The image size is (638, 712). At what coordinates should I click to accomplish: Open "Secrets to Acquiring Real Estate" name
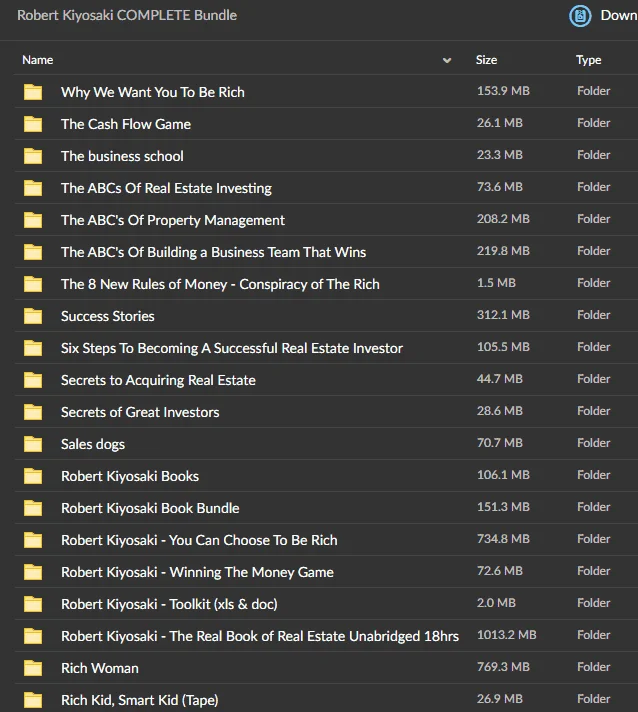(x=158, y=380)
